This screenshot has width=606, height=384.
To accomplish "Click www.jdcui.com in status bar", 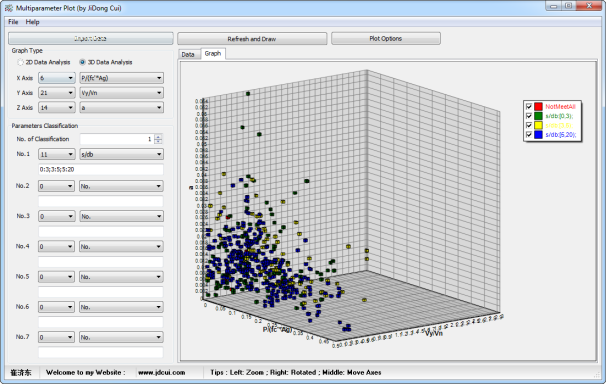I will [x=162, y=372].
